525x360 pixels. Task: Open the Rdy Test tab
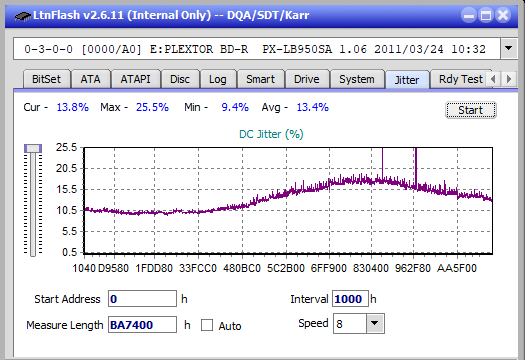(x=460, y=79)
